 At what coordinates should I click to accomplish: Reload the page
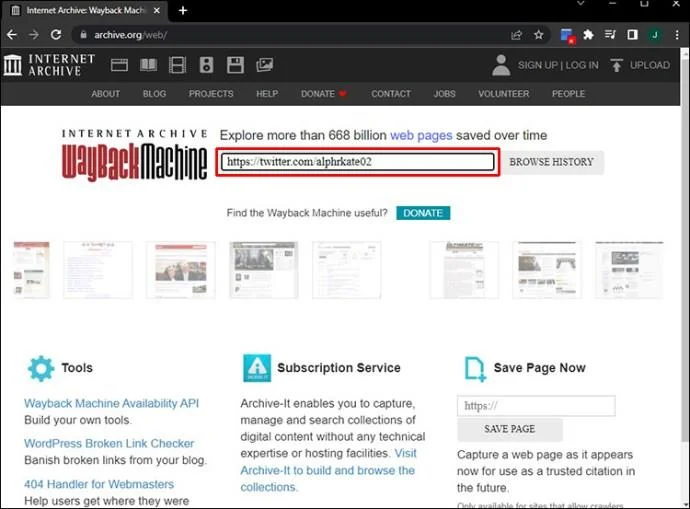coord(56,35)
